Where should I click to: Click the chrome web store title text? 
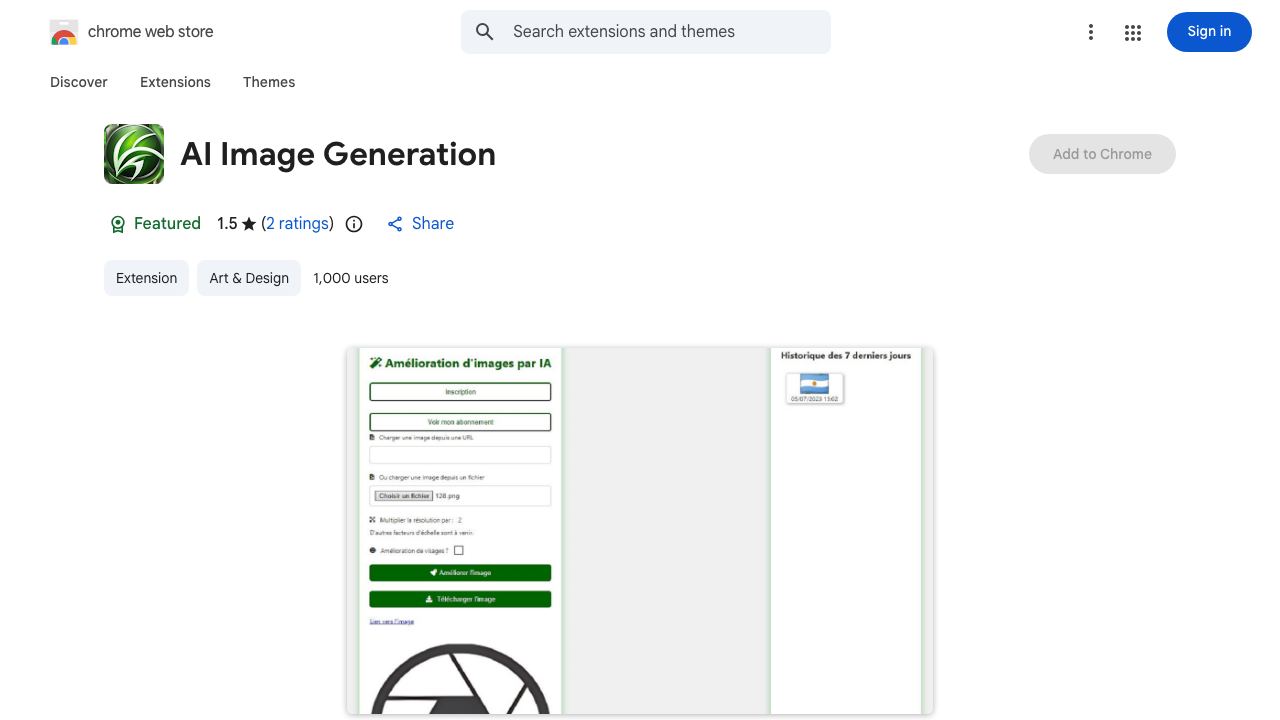click(151, 32)
